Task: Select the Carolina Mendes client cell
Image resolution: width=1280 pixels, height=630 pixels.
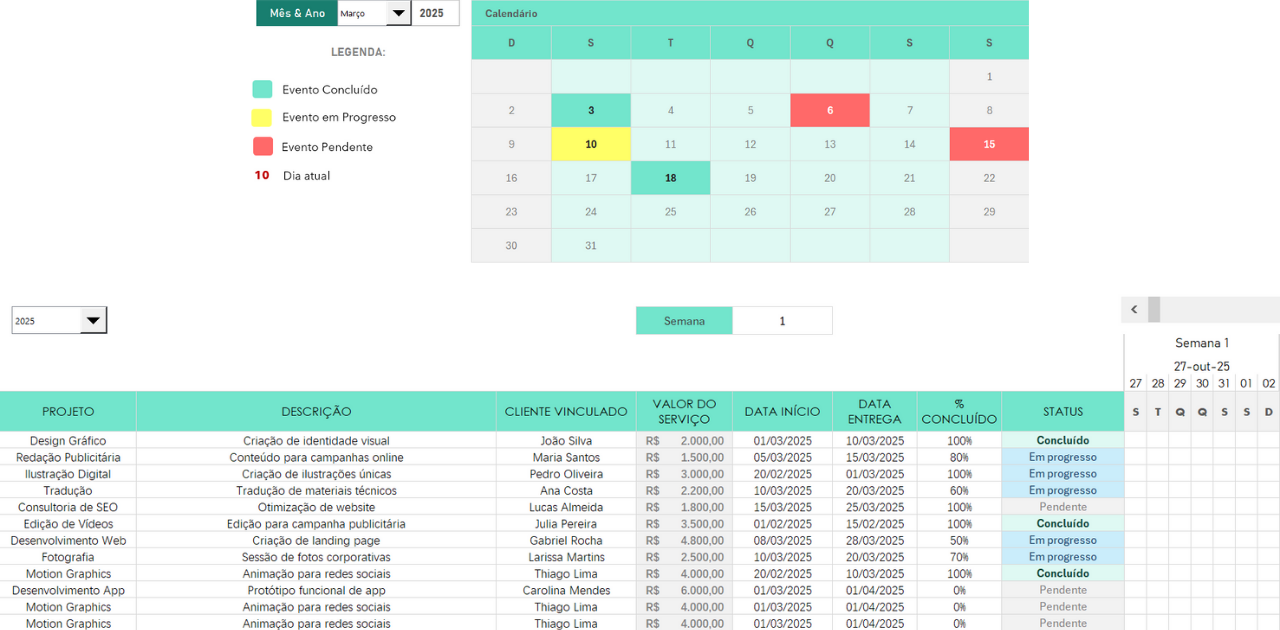Action: 566,591
